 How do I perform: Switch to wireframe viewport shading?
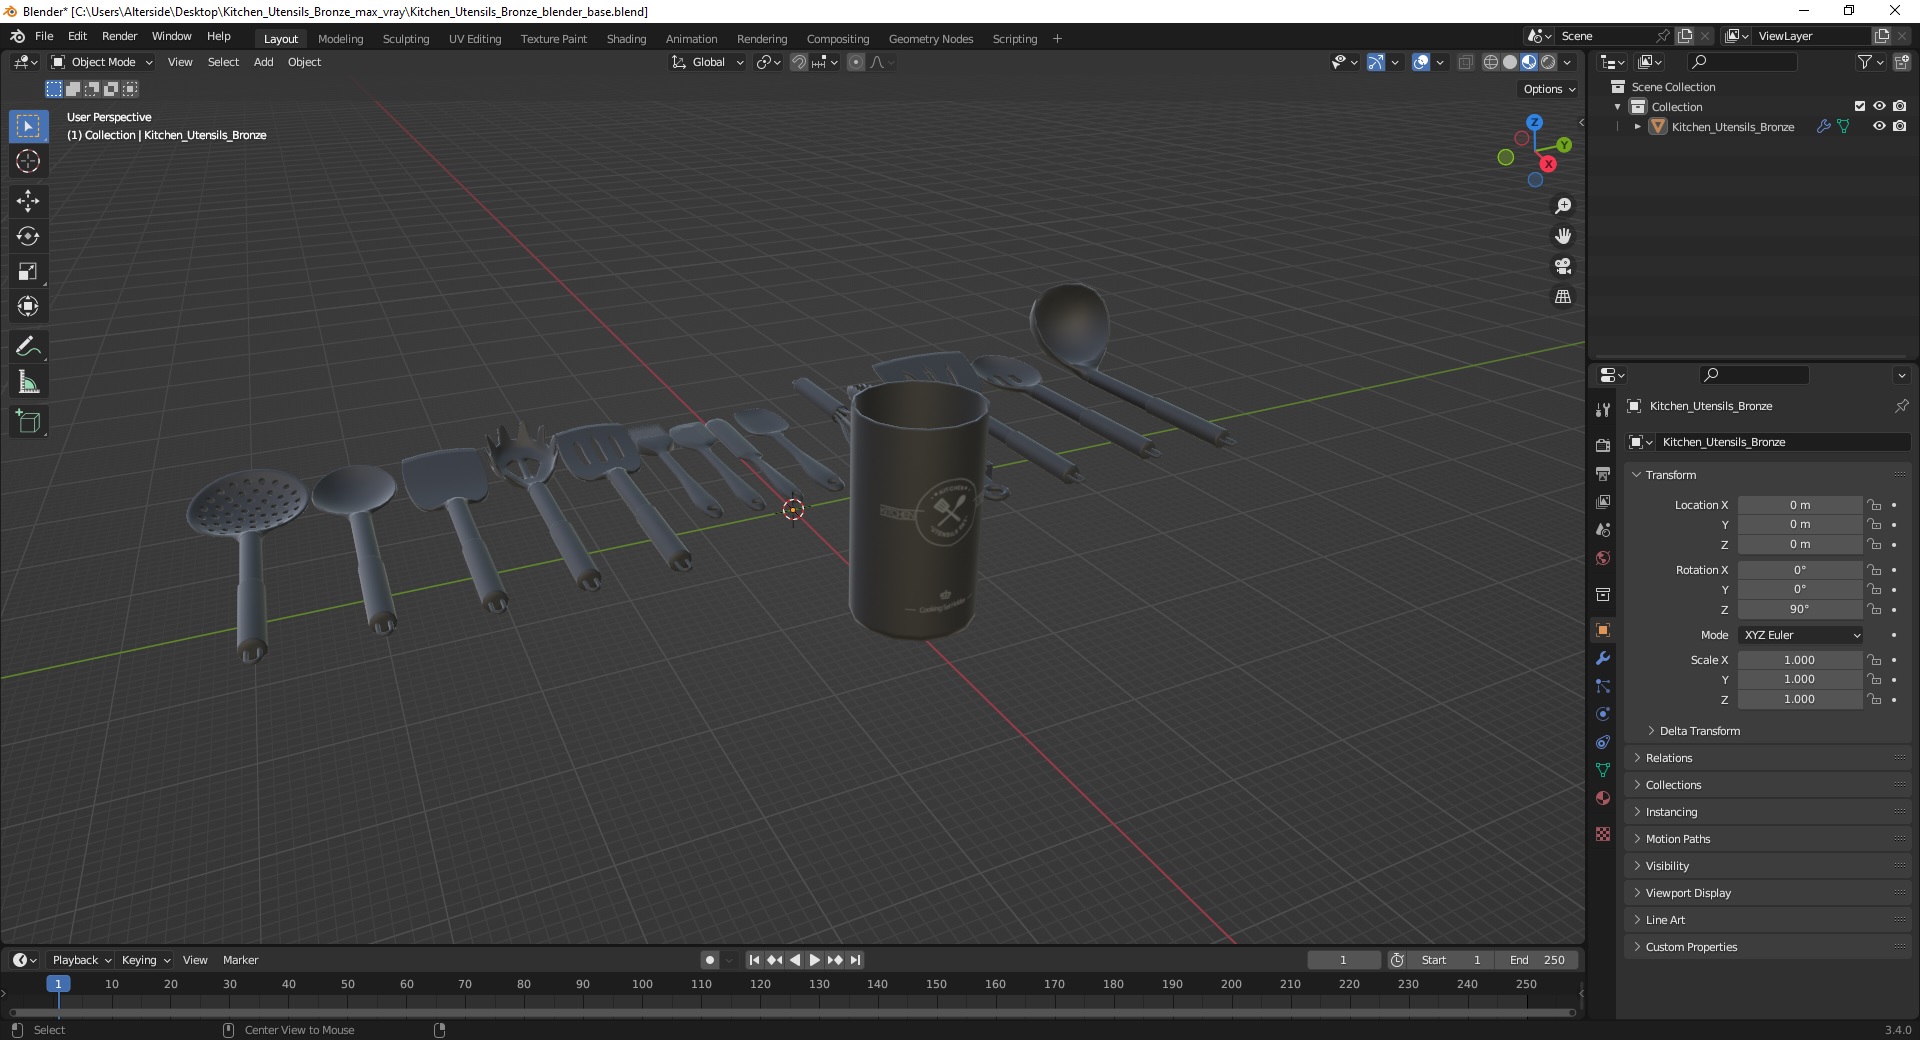(x=1491, y=62)
